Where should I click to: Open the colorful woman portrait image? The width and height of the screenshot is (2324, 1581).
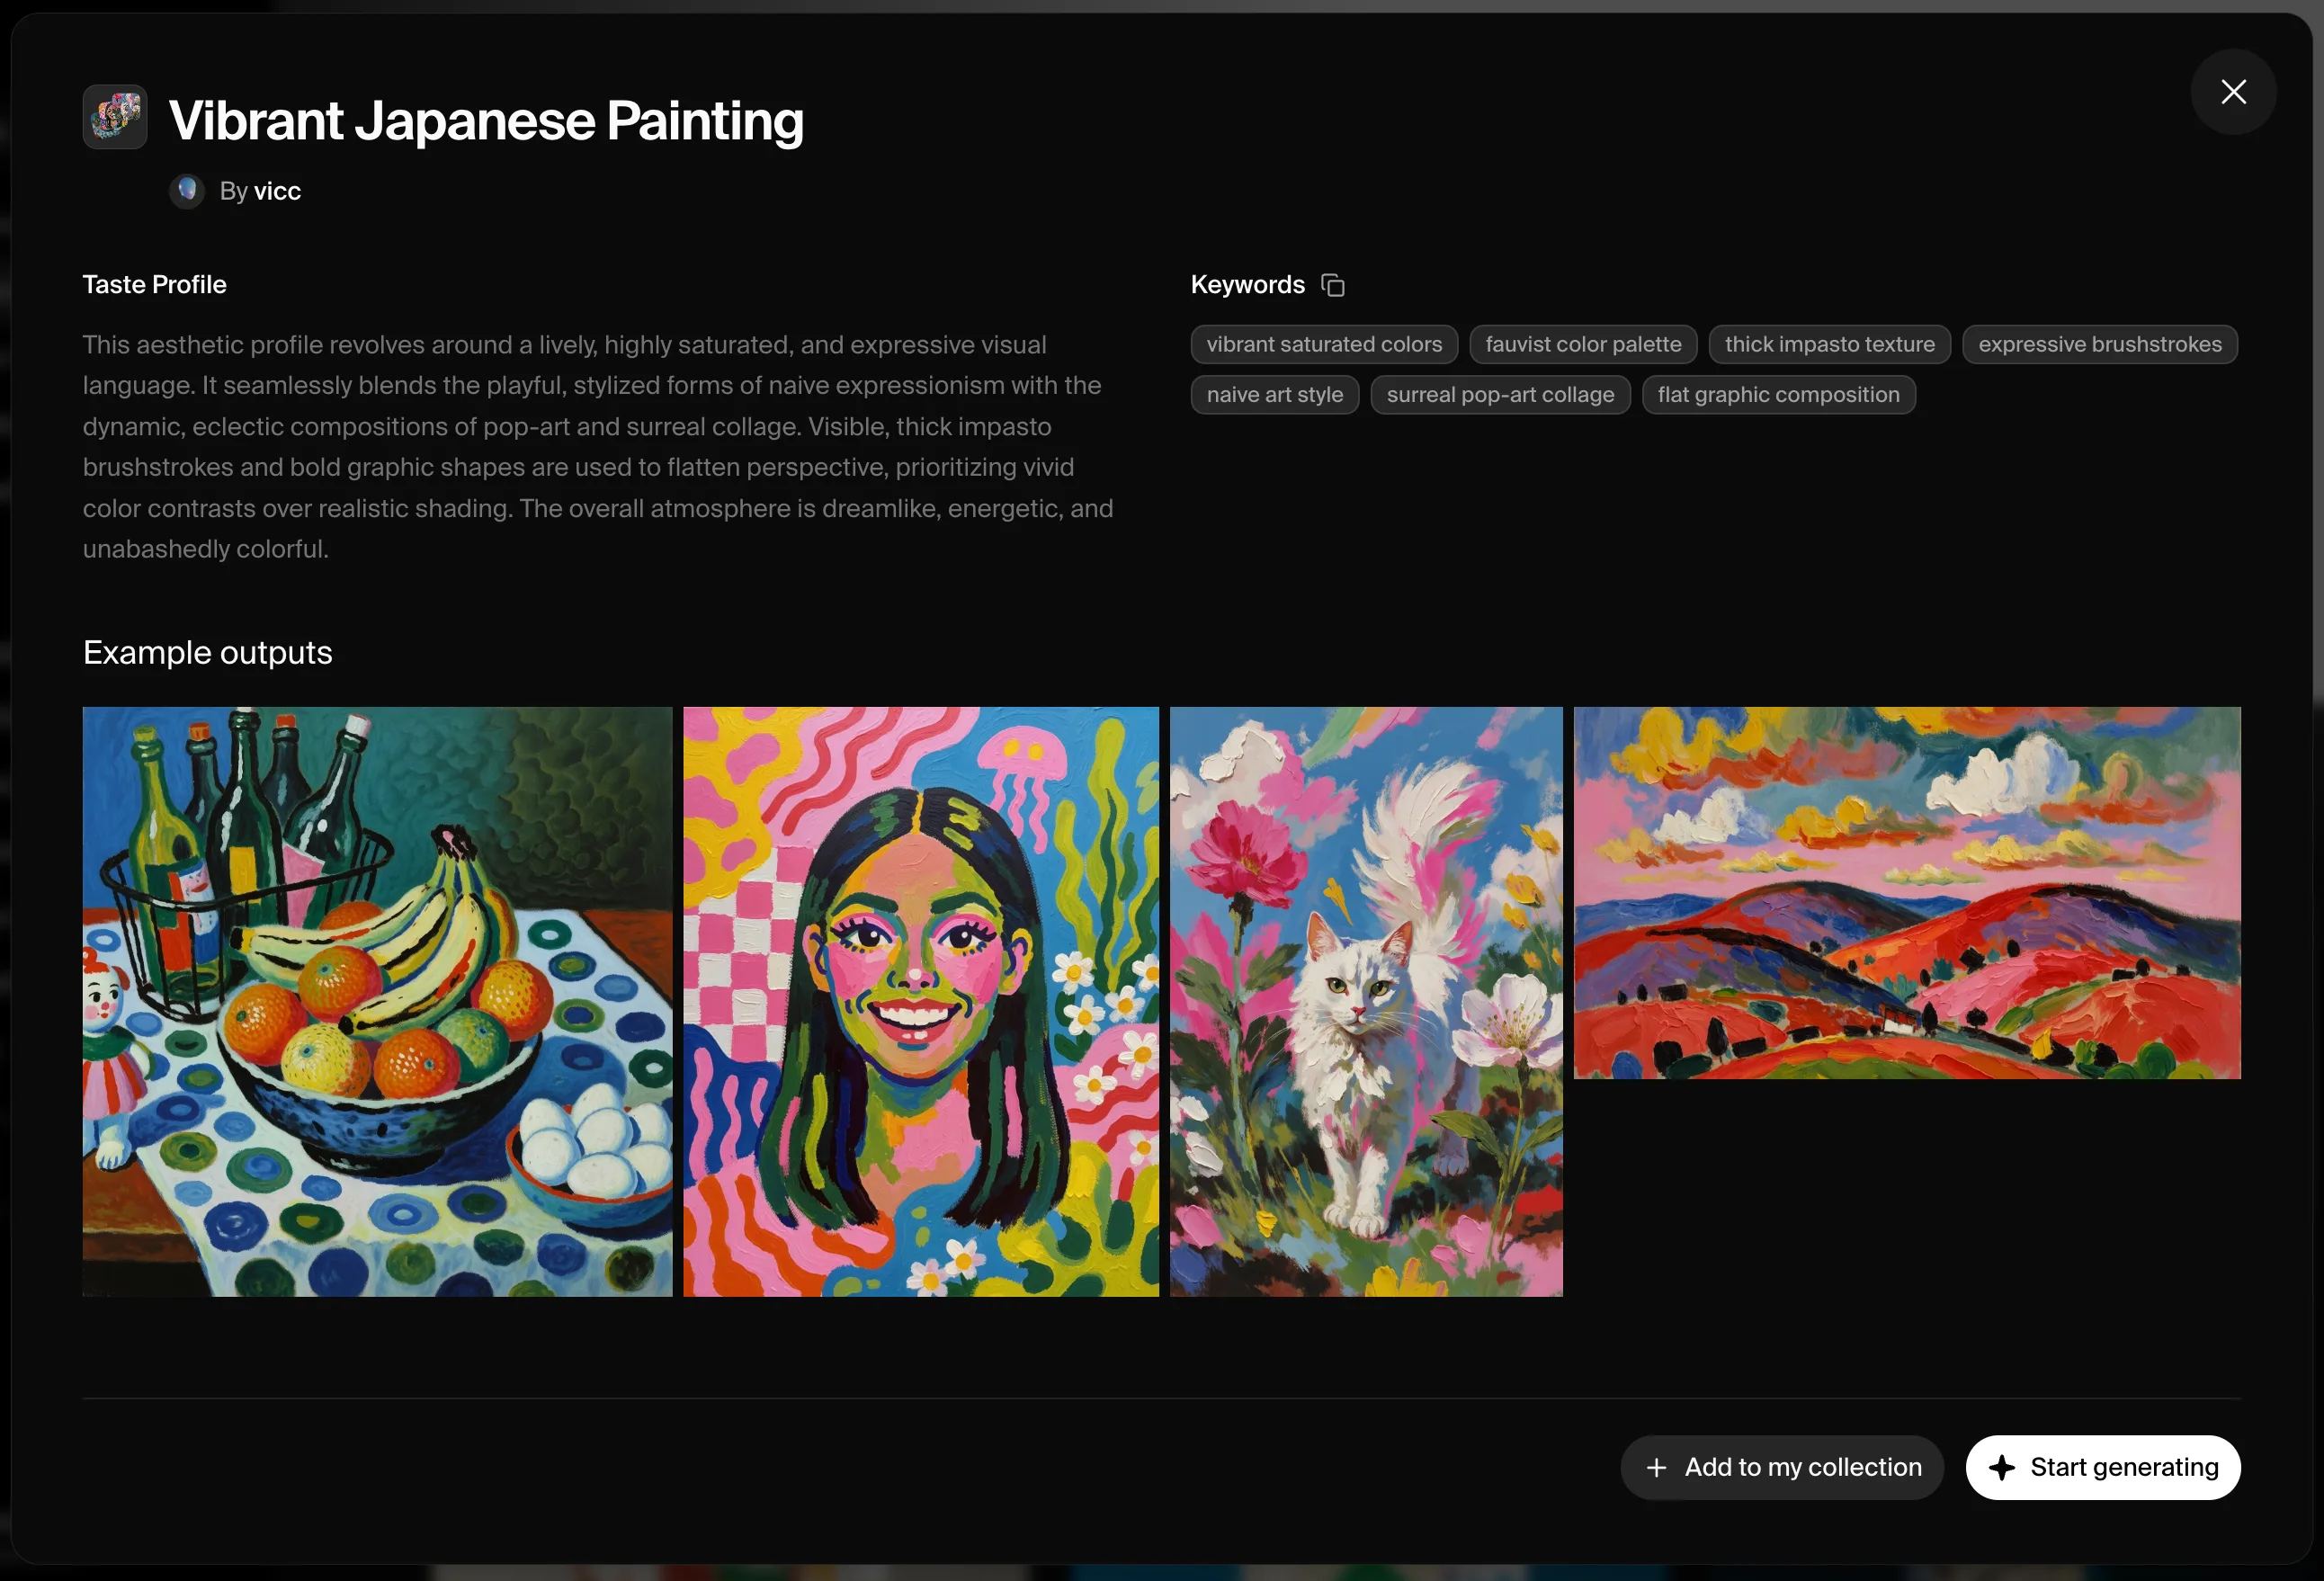point(921,1002)
